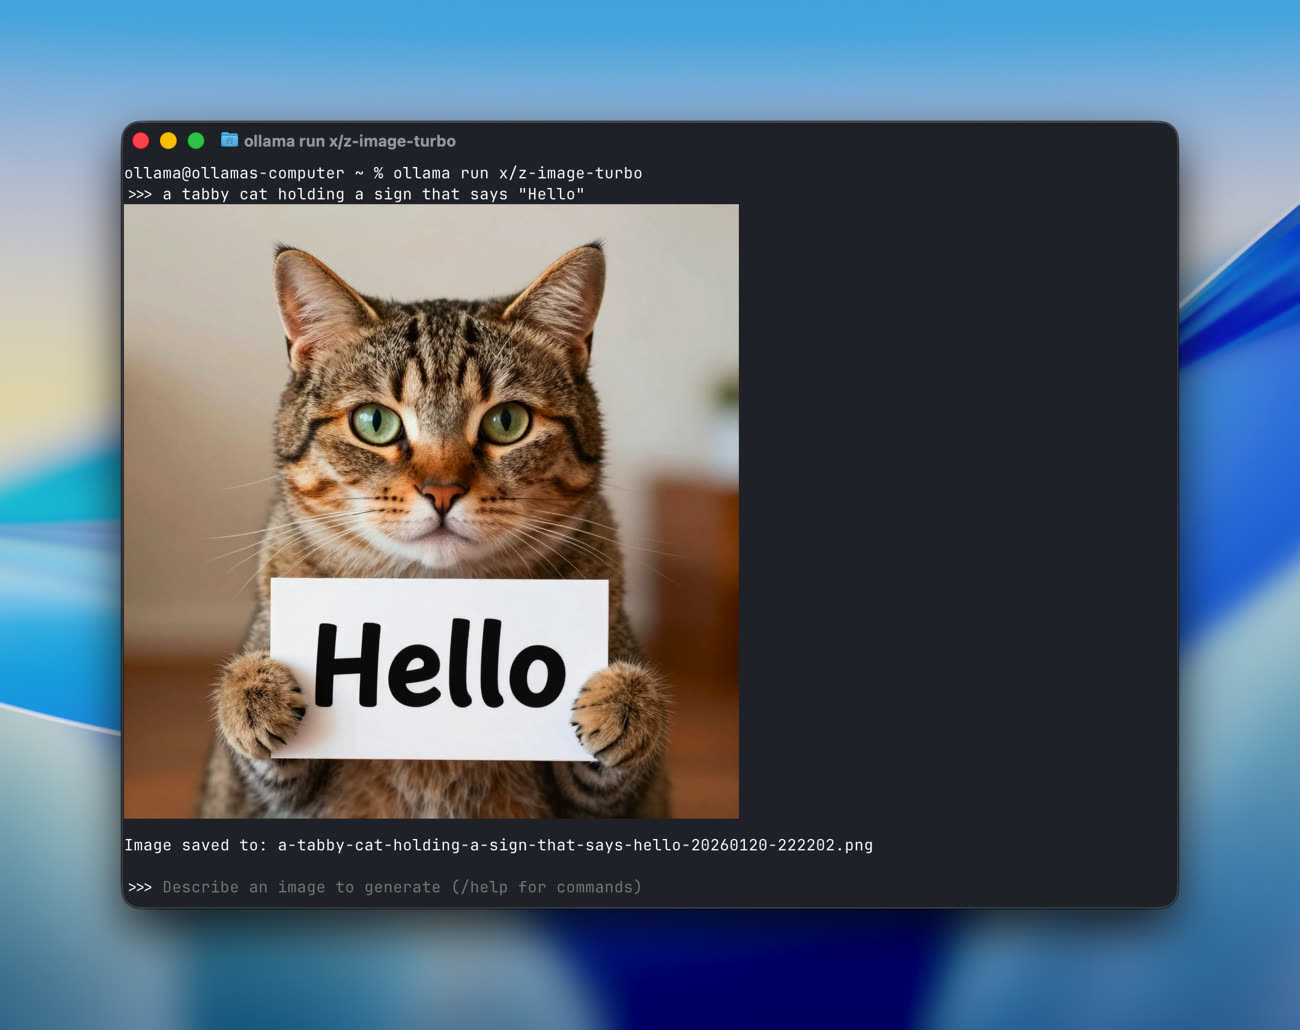The height and width of the screenshot is (1030, 1300).
Task: Maximize the window with the green button
Action: coord(196,141)
